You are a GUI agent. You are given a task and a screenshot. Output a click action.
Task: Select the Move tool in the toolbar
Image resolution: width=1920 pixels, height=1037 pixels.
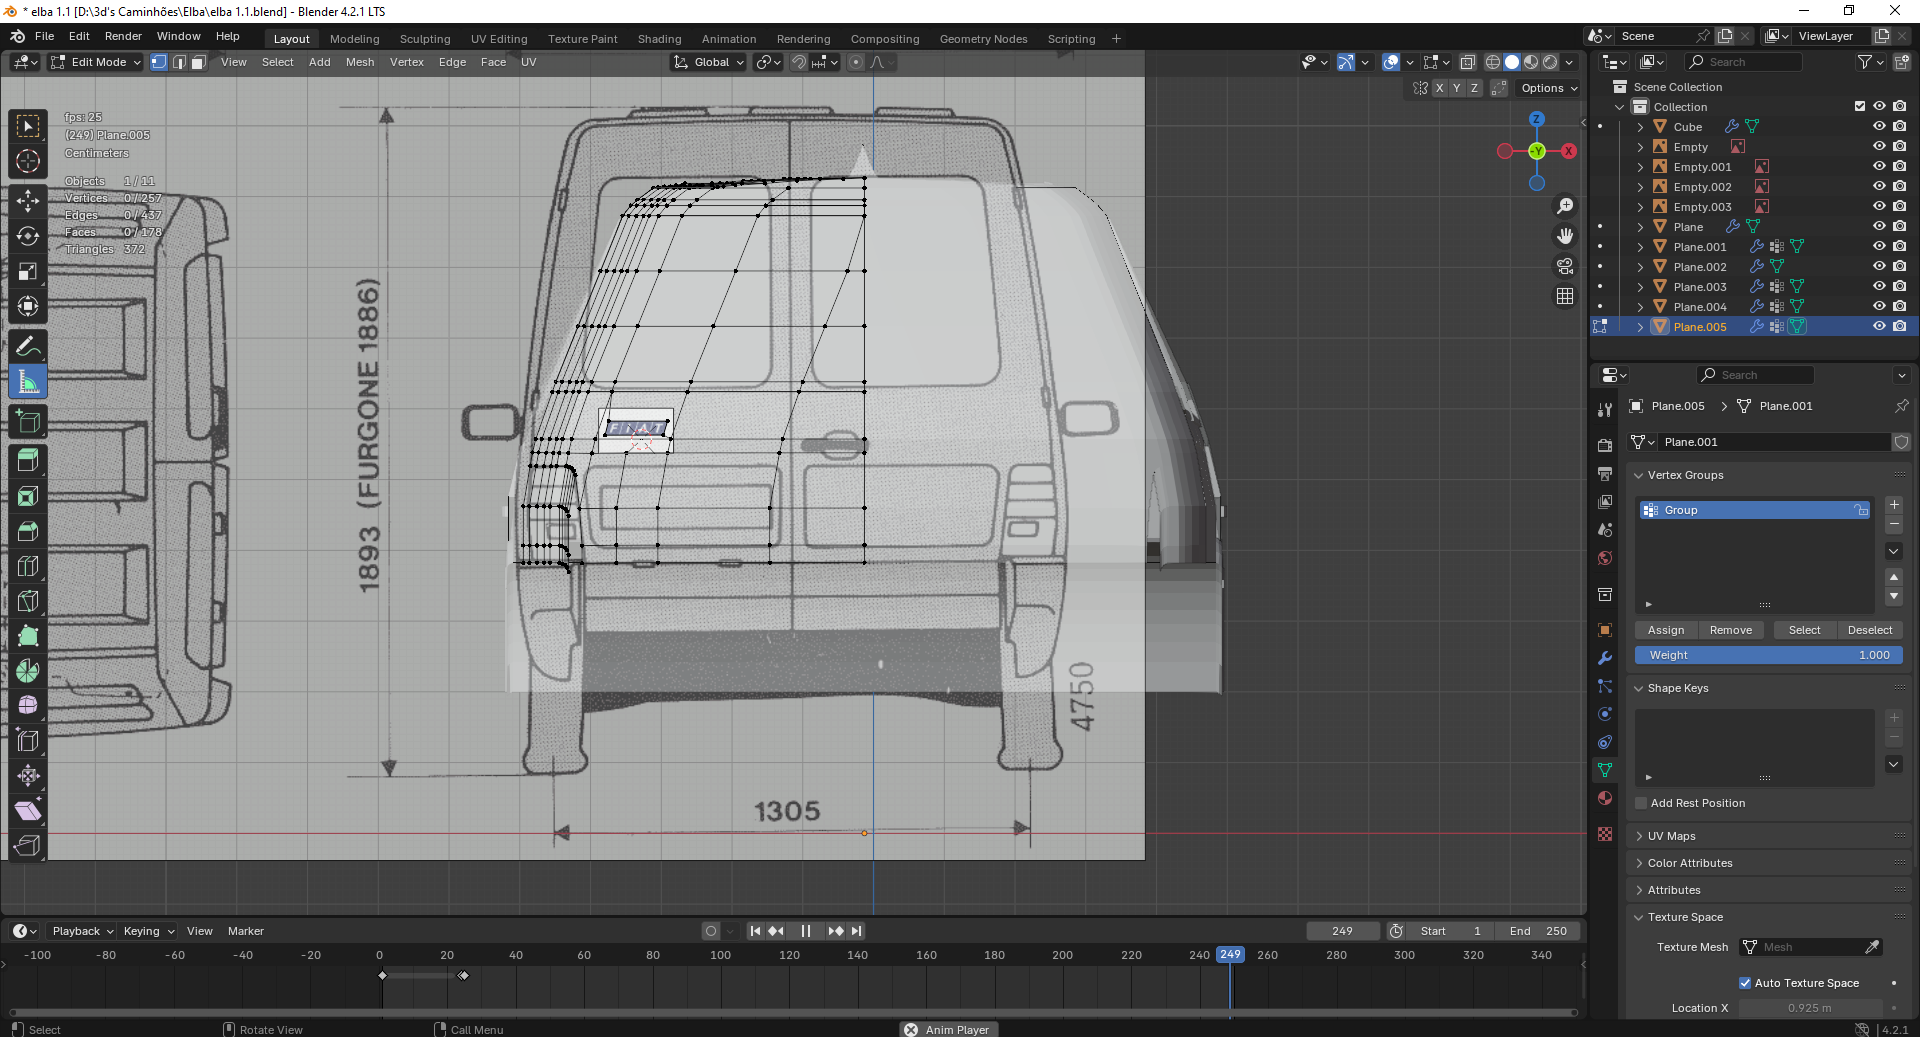[28, 201]
